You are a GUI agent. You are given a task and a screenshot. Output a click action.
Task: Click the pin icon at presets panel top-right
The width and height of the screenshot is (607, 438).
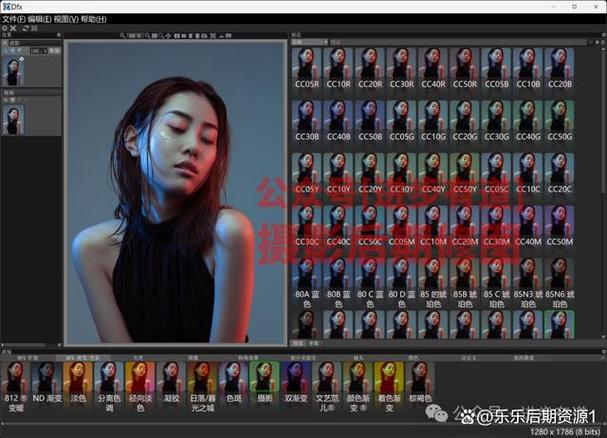click(x=603, y=35)
